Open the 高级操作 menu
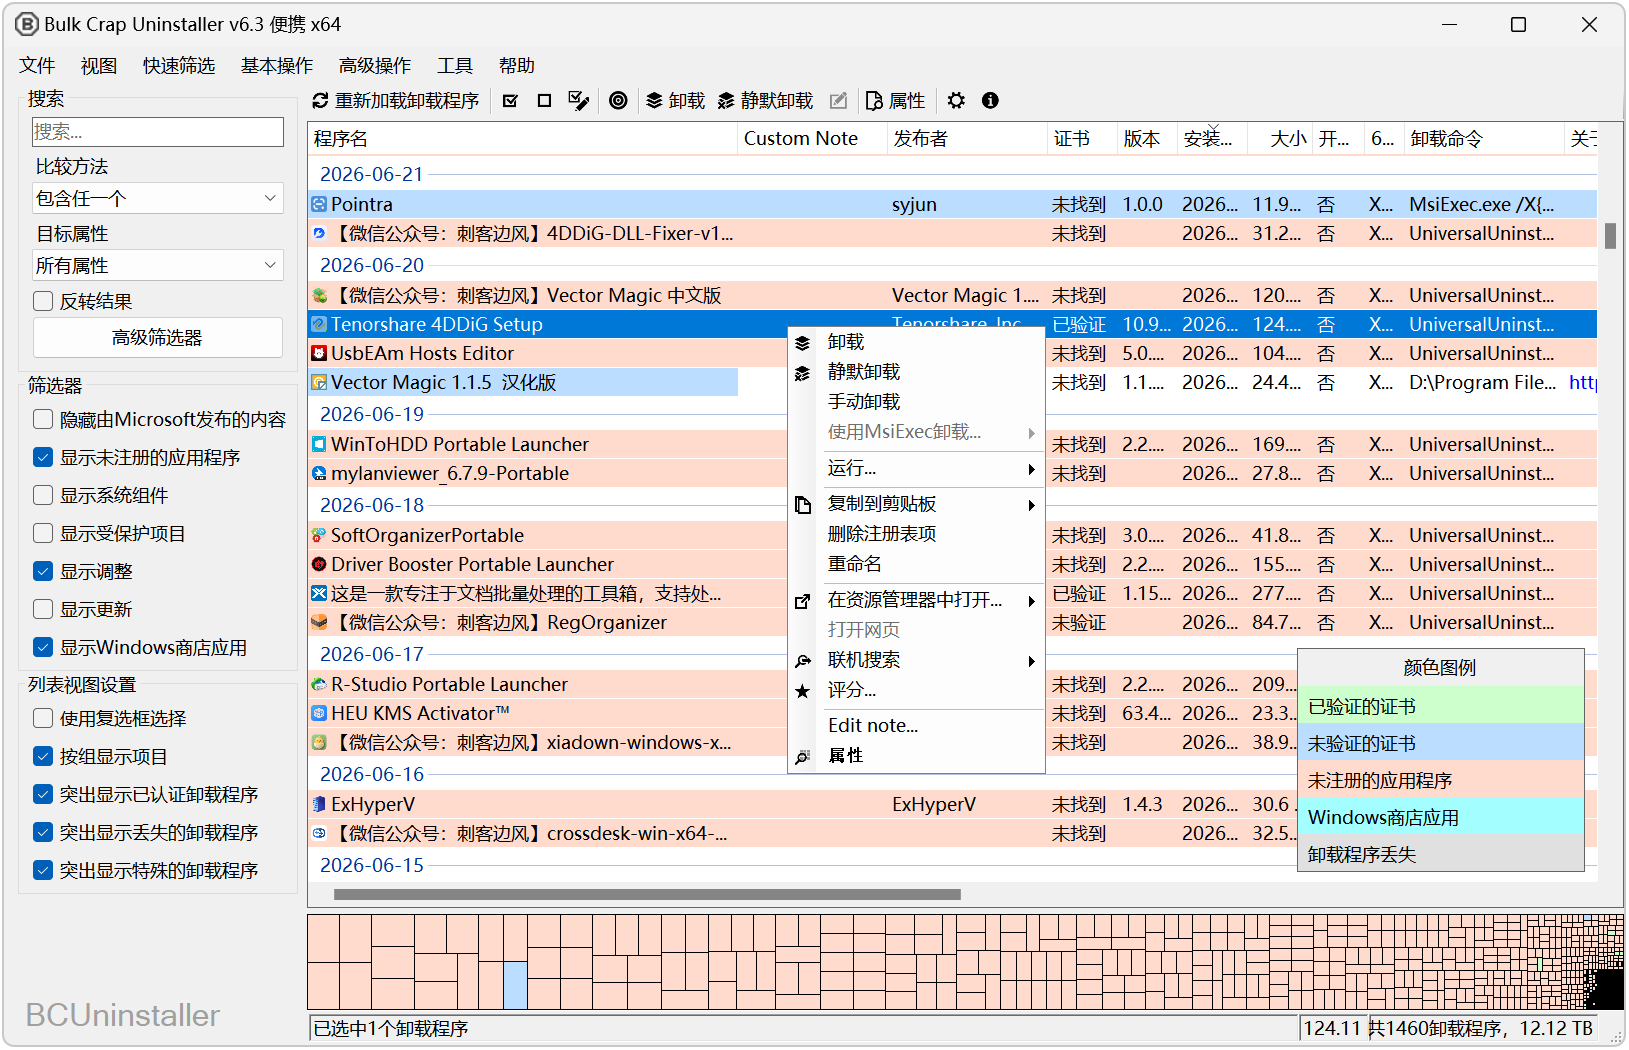 pyautogui.click(x=375, y=66)
